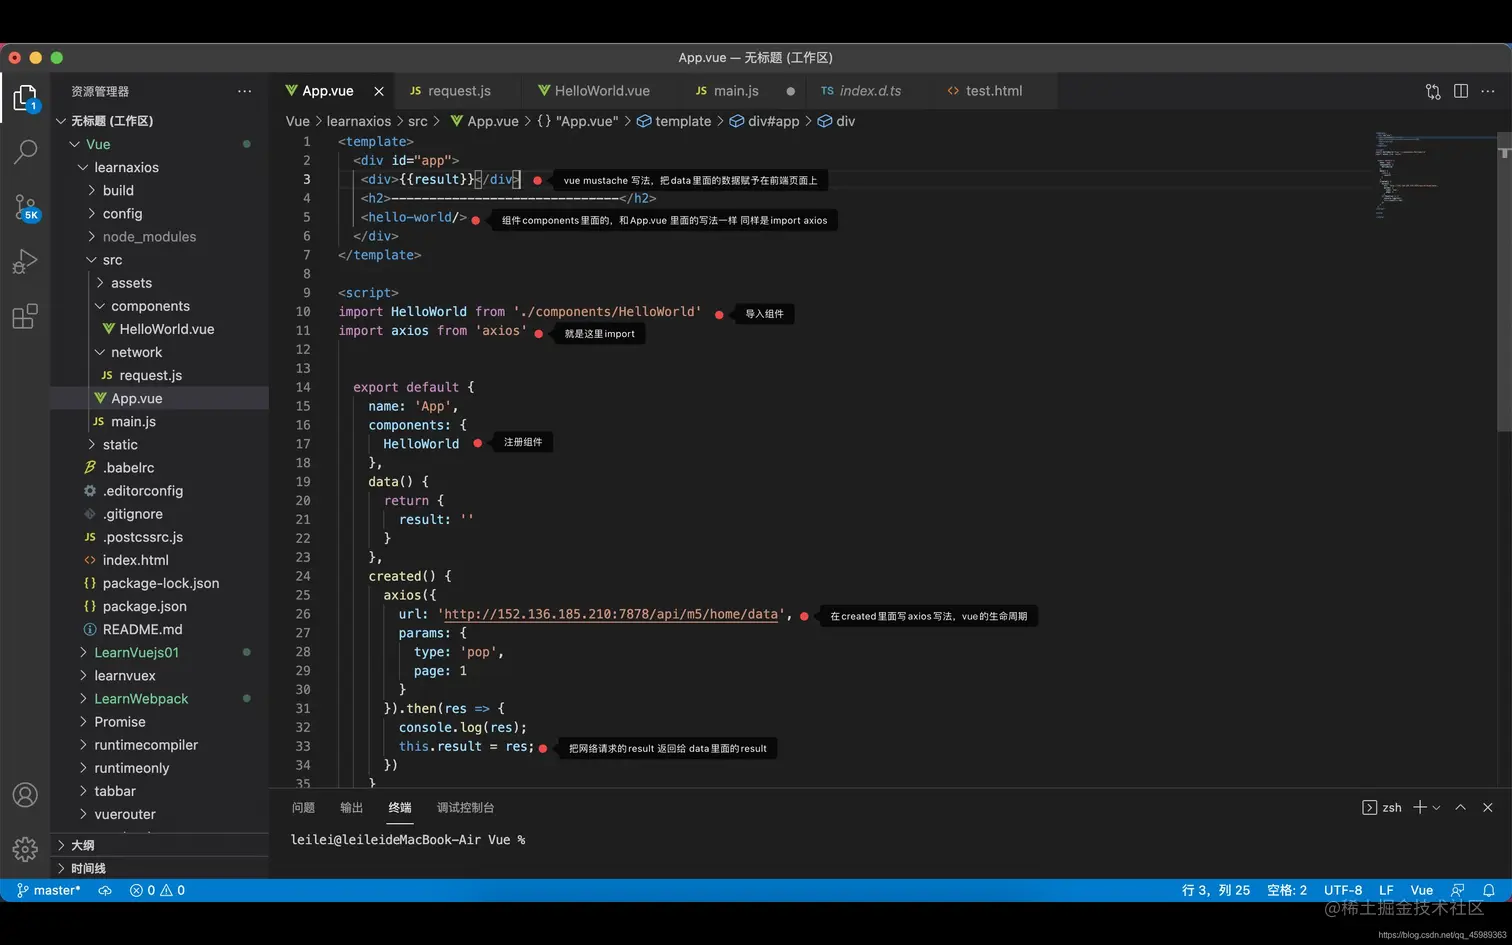
Task: Expand the LearnVuejs01 folder
Action: point(160,652)
